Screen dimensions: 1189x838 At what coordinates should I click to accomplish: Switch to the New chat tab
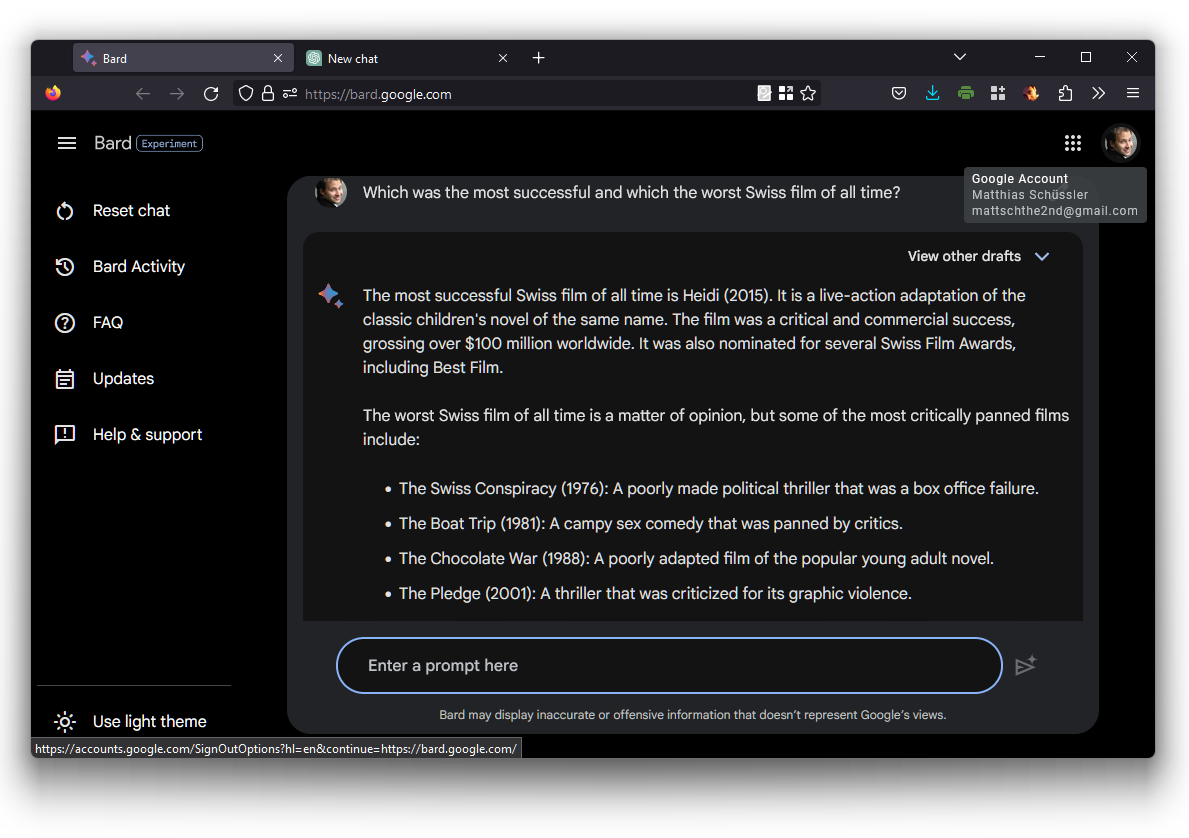tap(406, 58)
